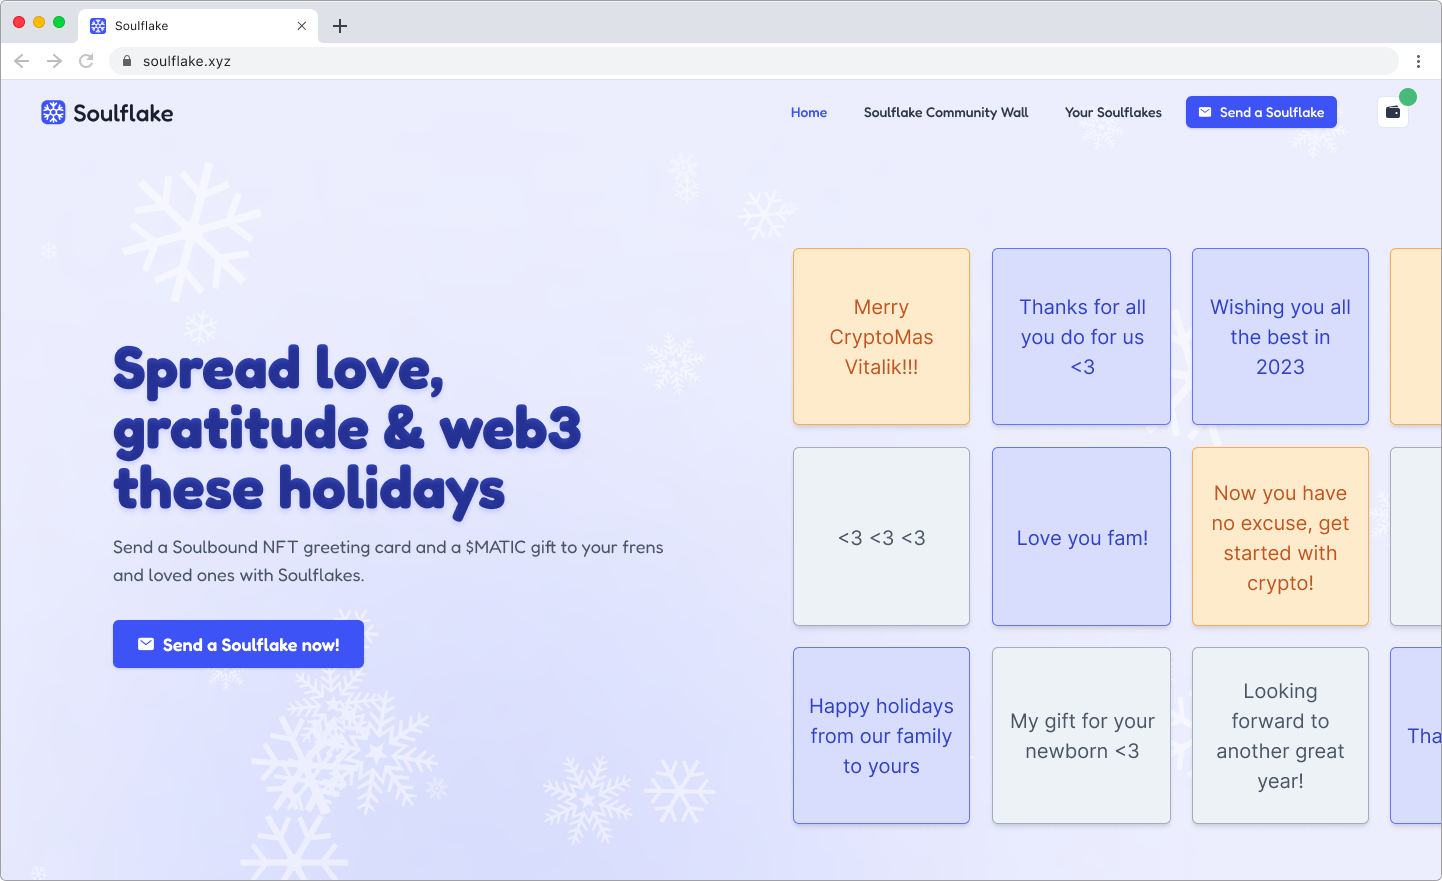Image resolution: width=1442 pixels, height=881 pixels.
Task: Click the Soulbound NFT greeting card description
Action: 388,561
